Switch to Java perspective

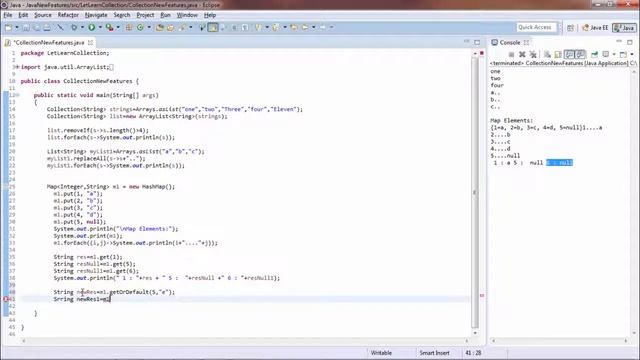(x=624, y=27)
